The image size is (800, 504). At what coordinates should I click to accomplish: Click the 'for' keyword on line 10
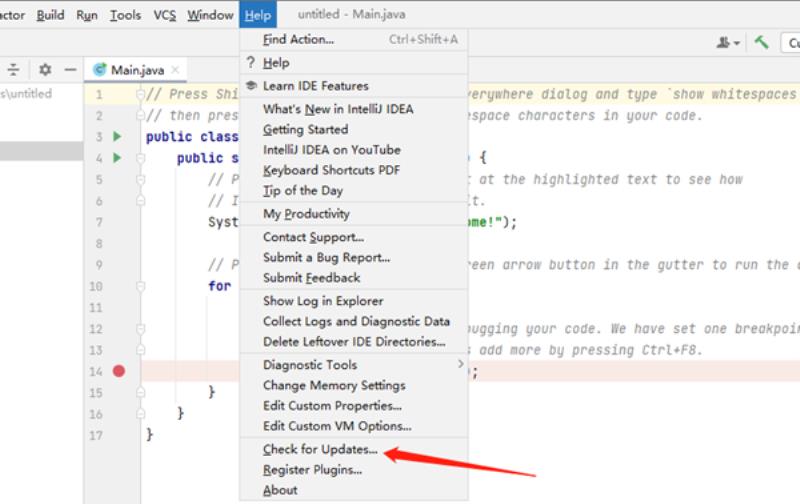[x=219, y=286]
